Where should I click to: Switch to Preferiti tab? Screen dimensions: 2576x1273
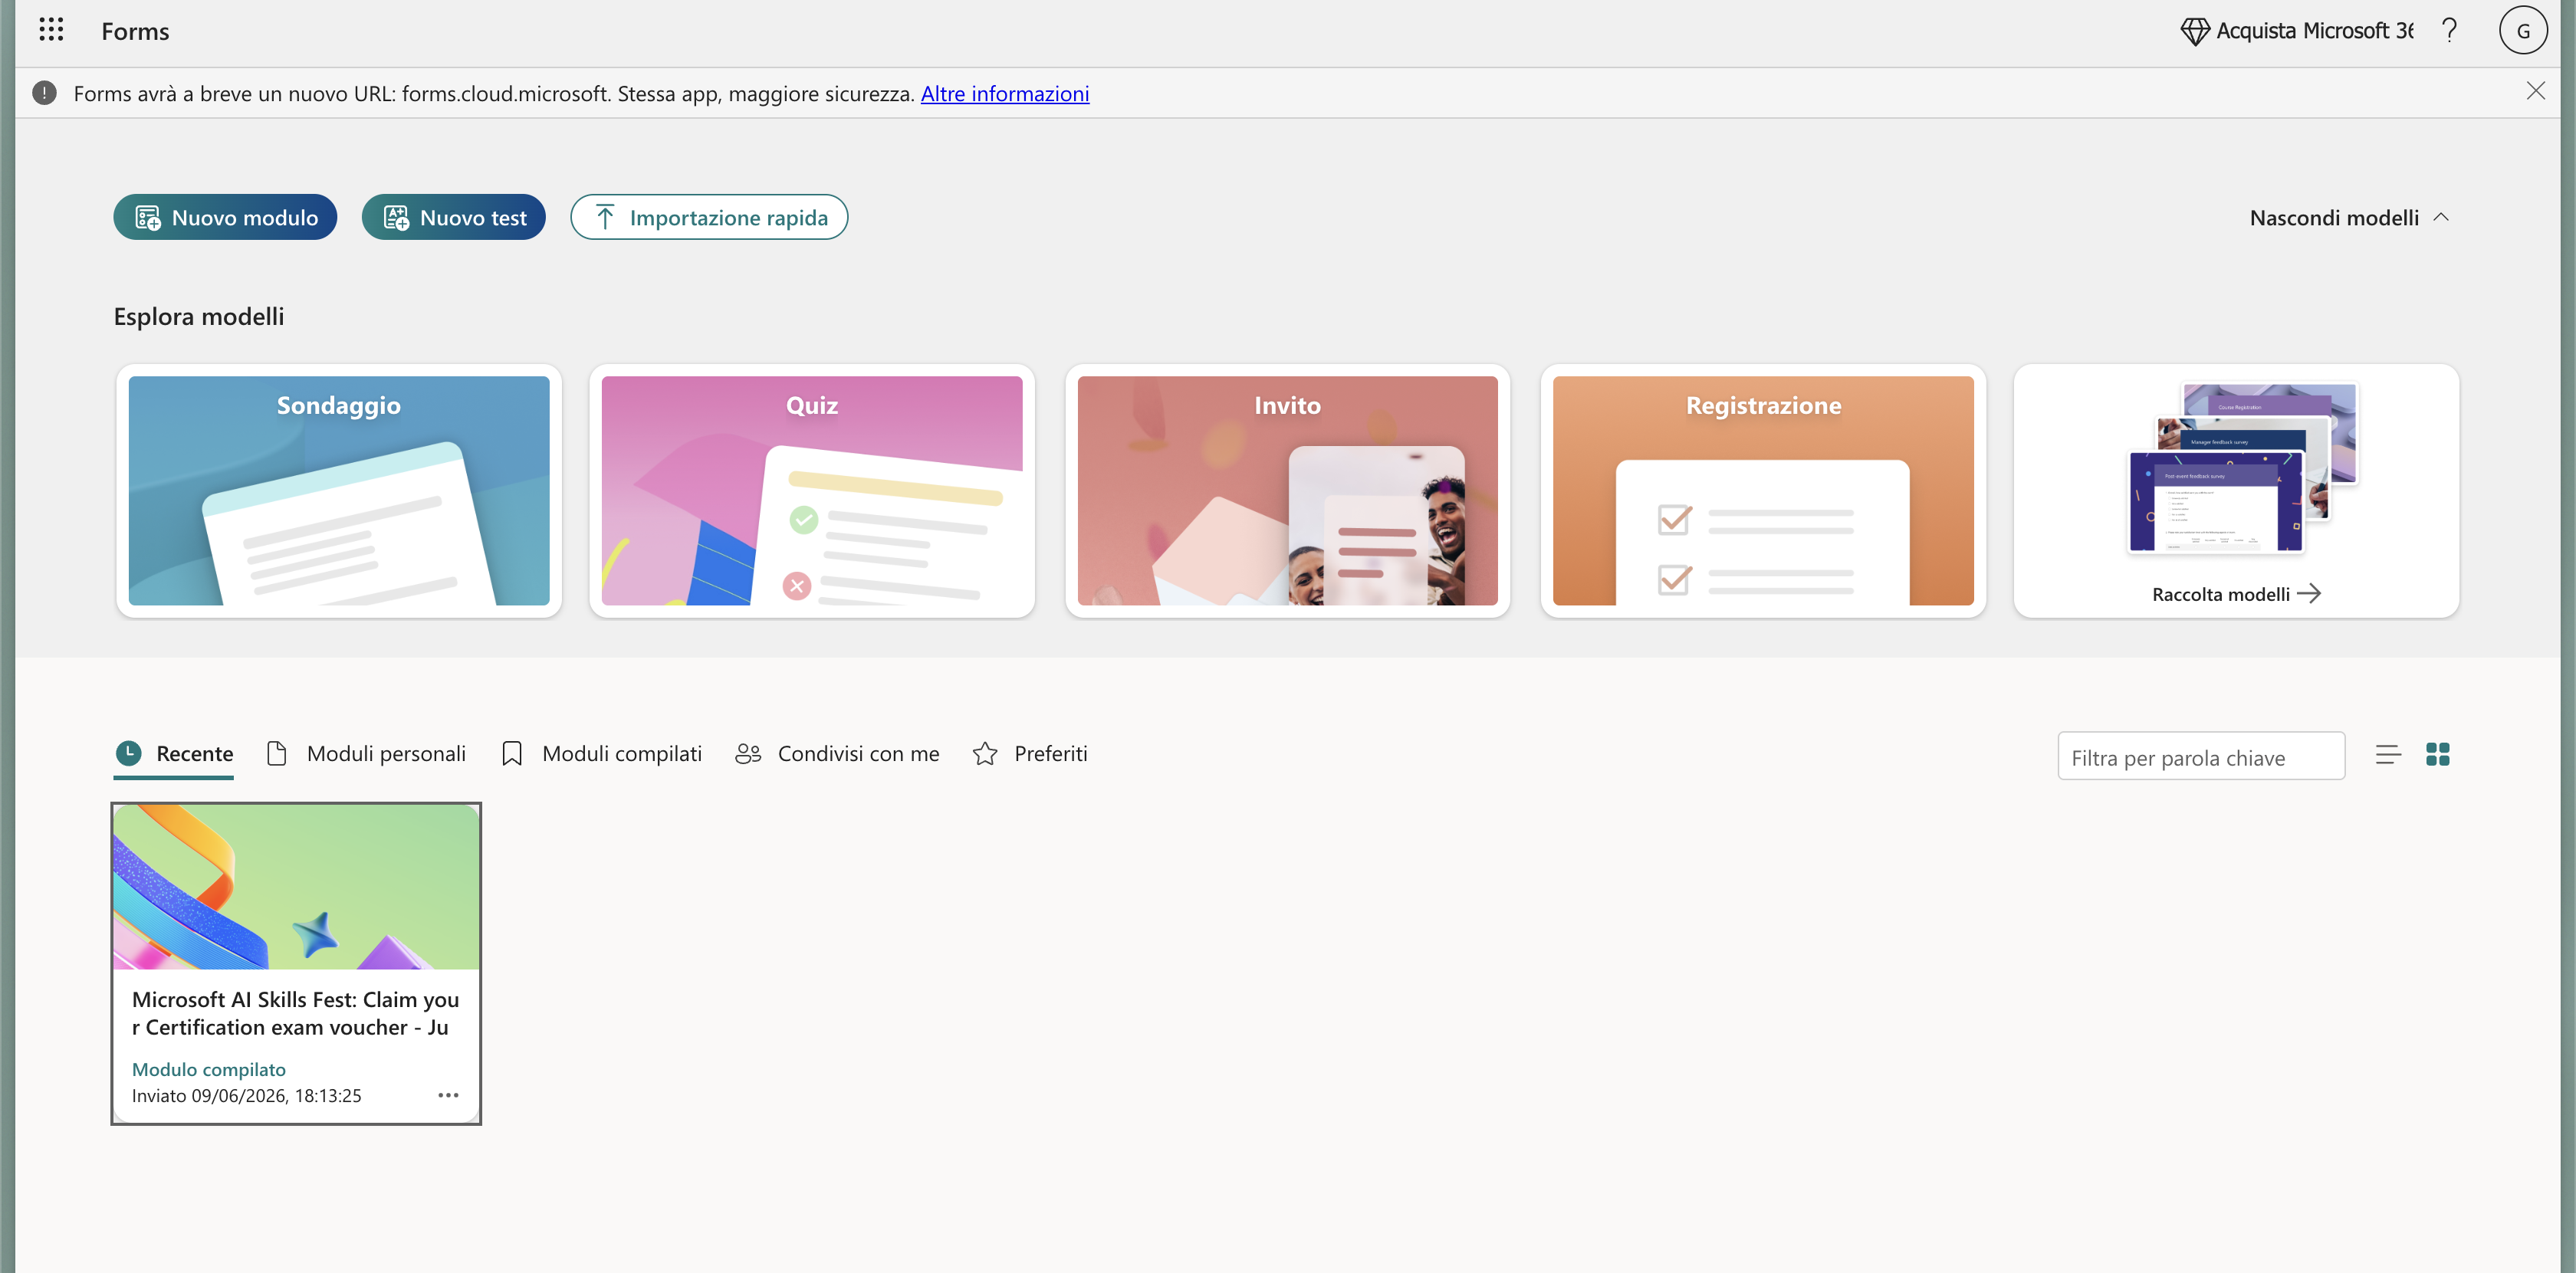tap(1030, 754)
